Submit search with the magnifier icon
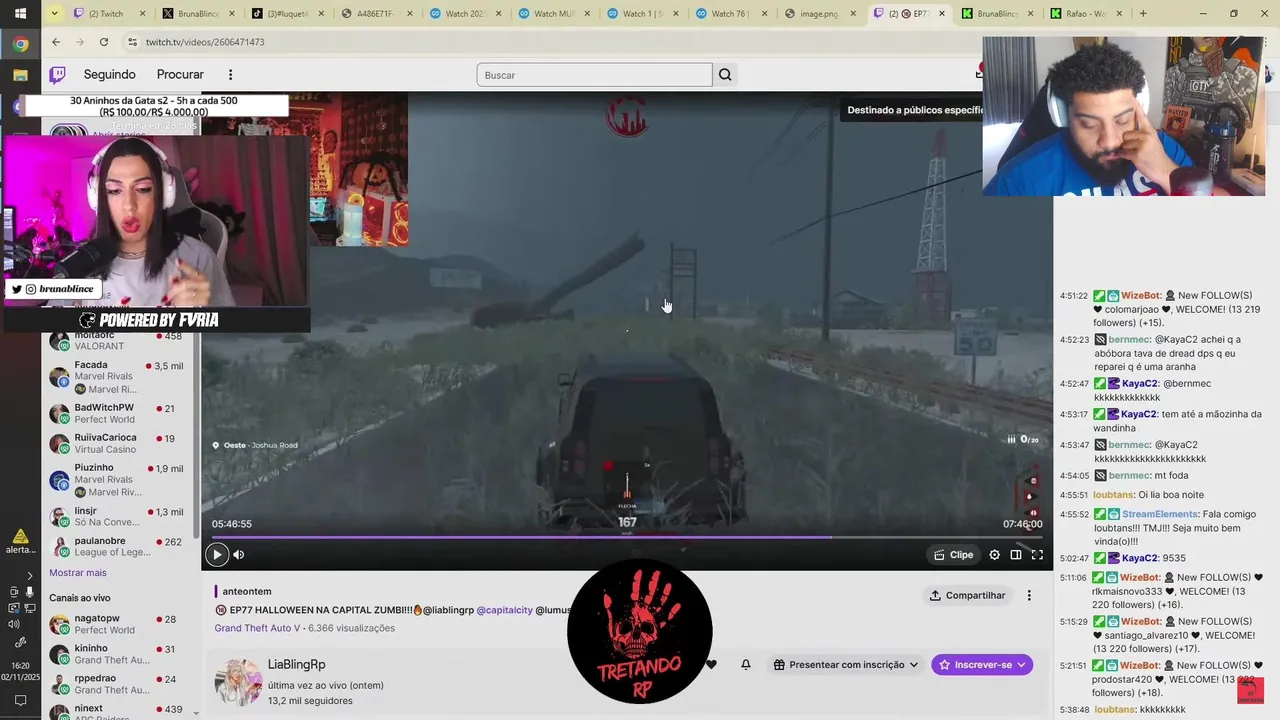This screenshot has width=1280, height=720. tap(725, 75)
